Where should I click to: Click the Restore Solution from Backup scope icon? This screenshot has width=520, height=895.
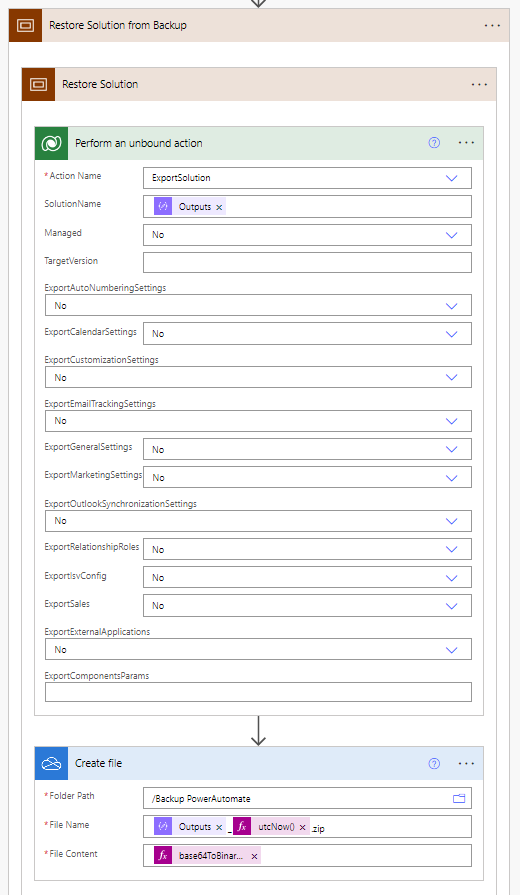tap(26, 25)
